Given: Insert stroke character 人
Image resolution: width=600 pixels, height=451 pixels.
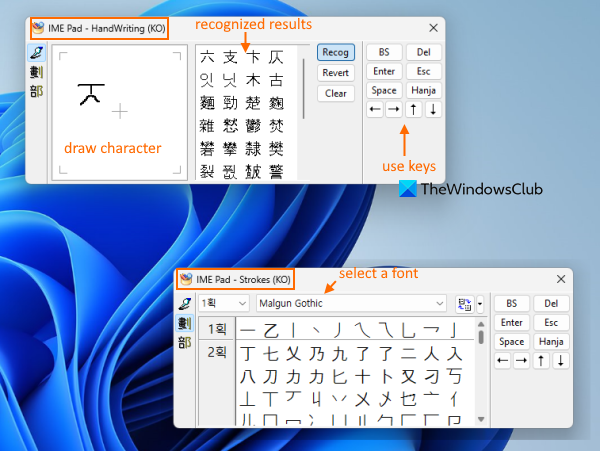Looking at the screenshot, I should click(432, 354).
